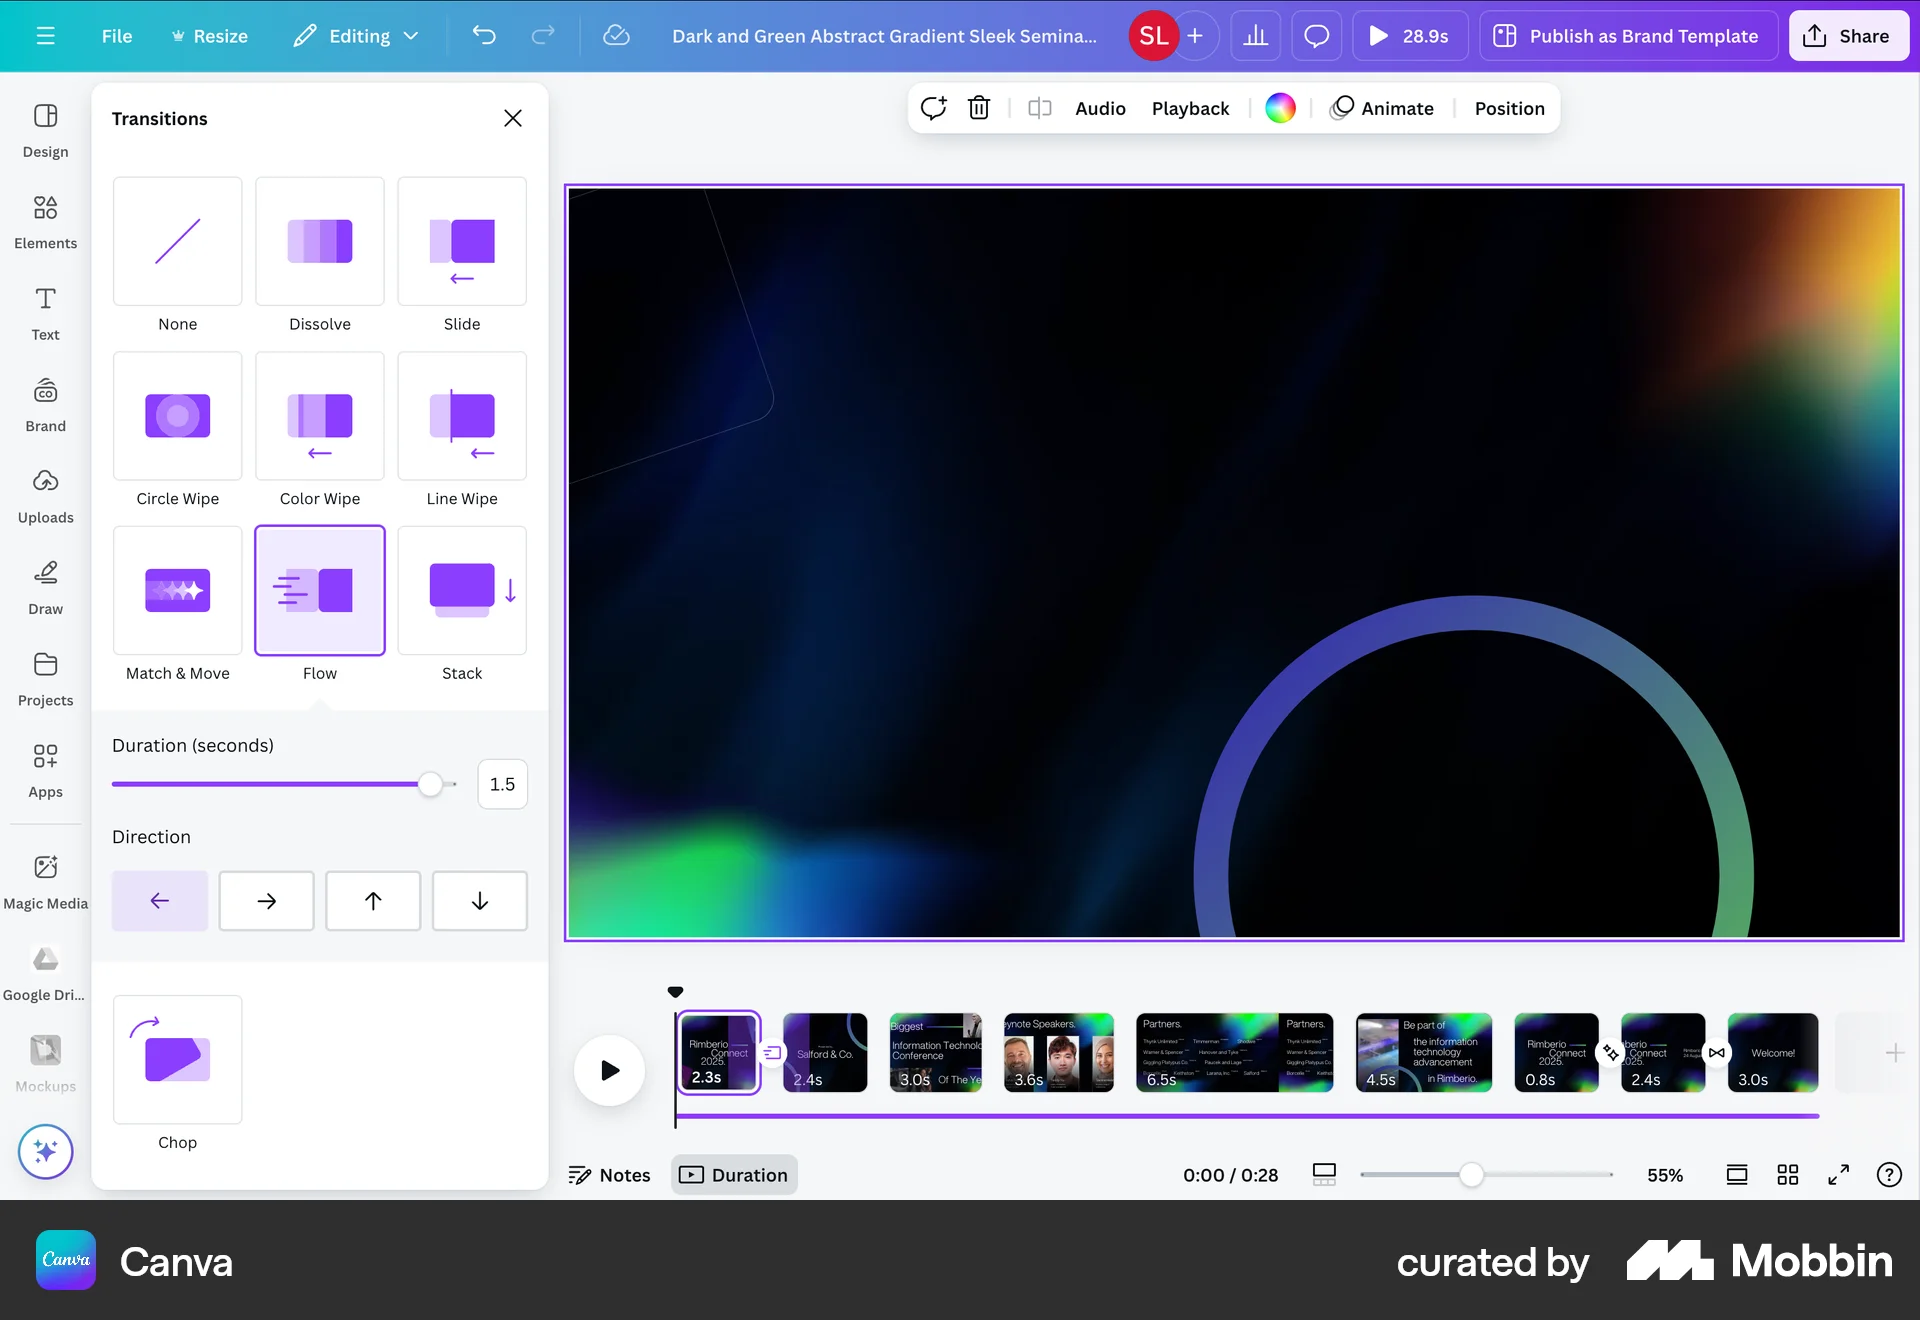
Task: Open the Elements panel
Action: (45, 222)
